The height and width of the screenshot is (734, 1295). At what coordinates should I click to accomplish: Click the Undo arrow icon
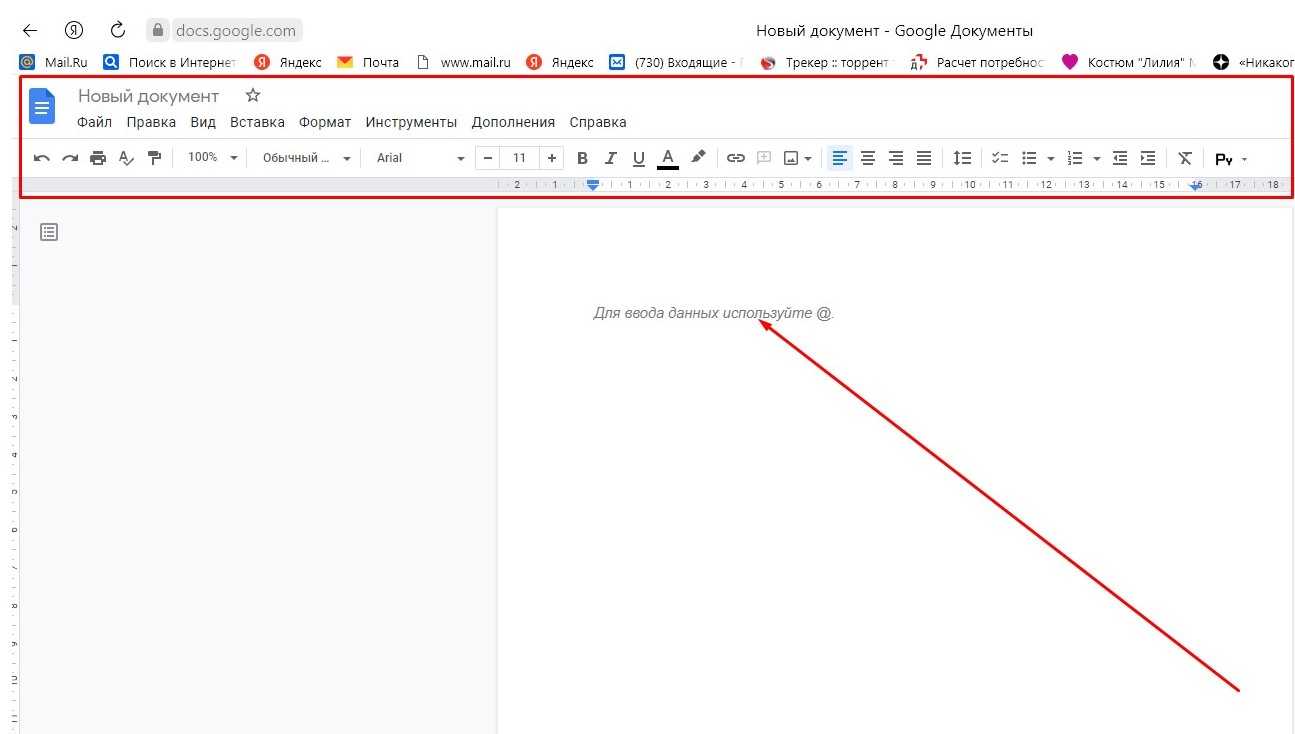(42, 158)
